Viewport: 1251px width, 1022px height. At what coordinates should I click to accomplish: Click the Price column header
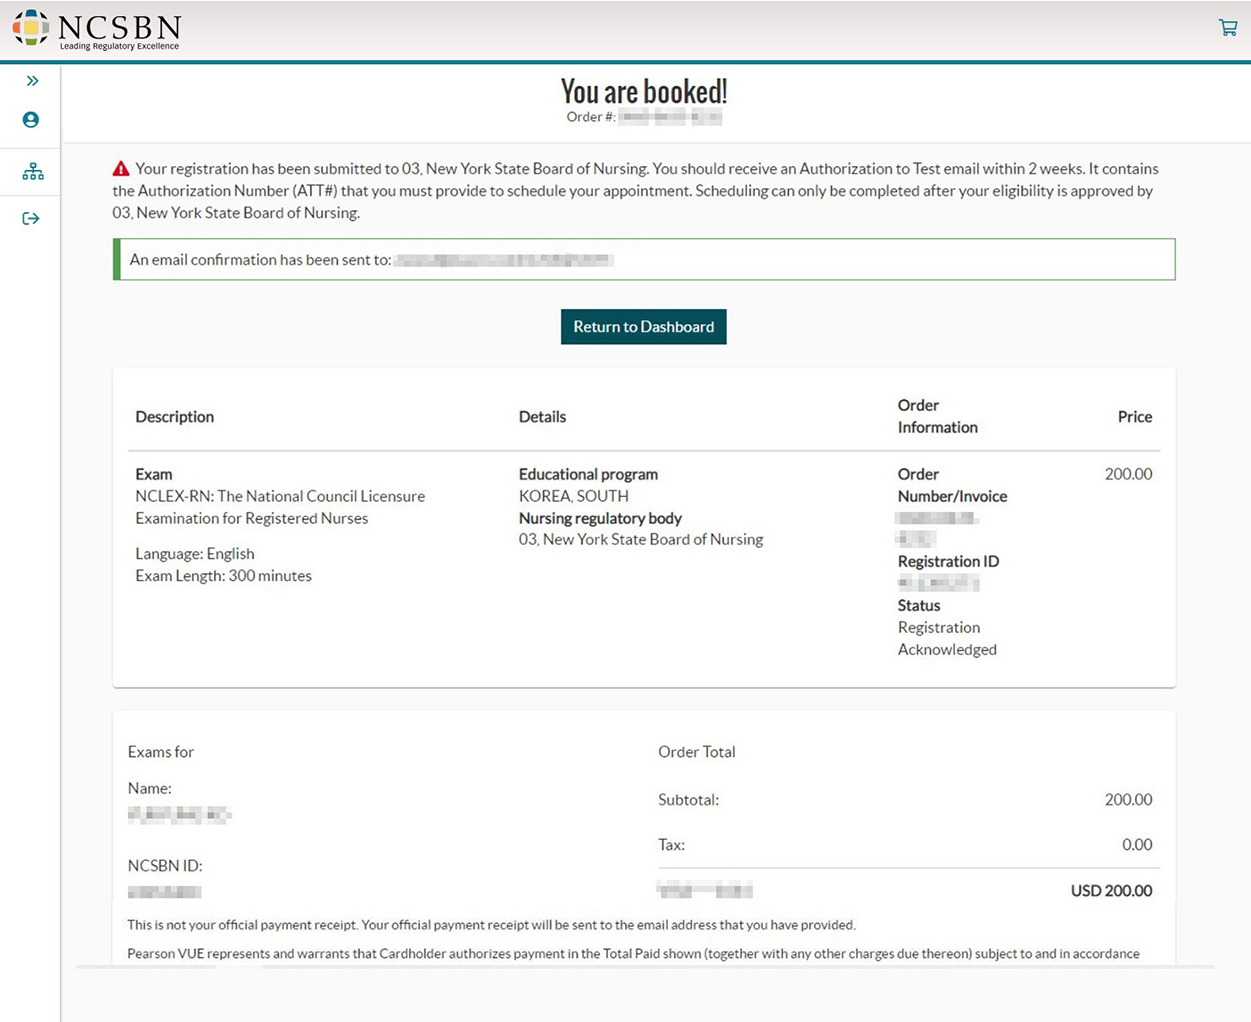coord(1135,417)
